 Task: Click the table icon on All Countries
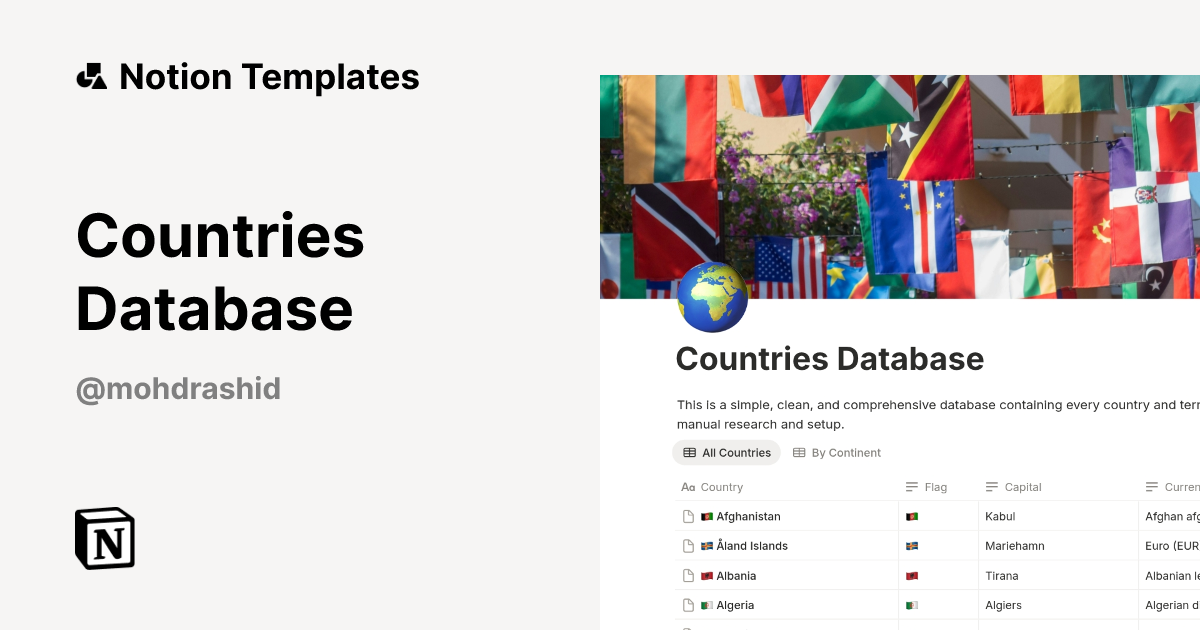click(690, 453)
